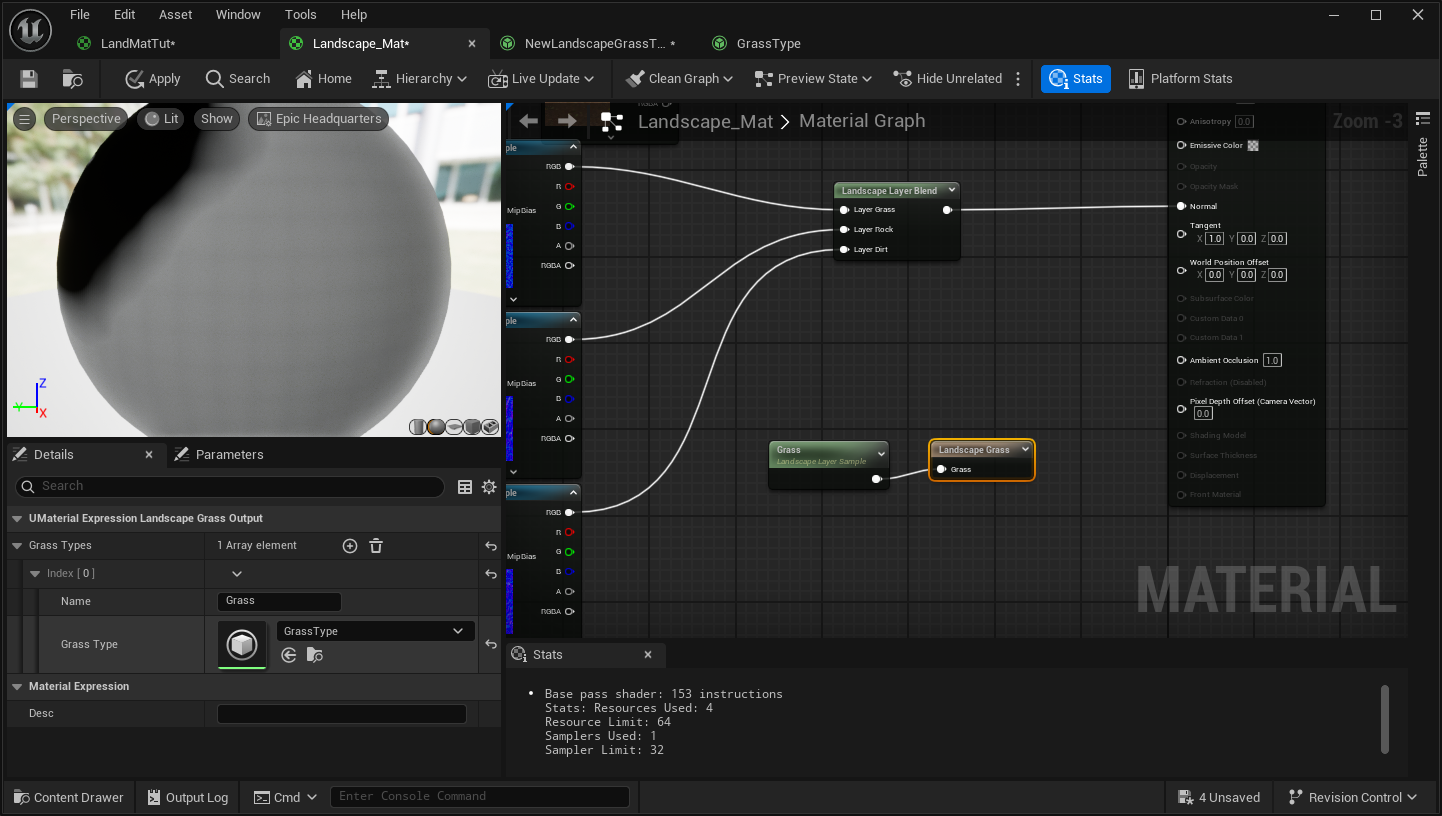This screenshot has height=816, width=1442.
Task: Add element to Grass Types array
Action: [350, 546]
